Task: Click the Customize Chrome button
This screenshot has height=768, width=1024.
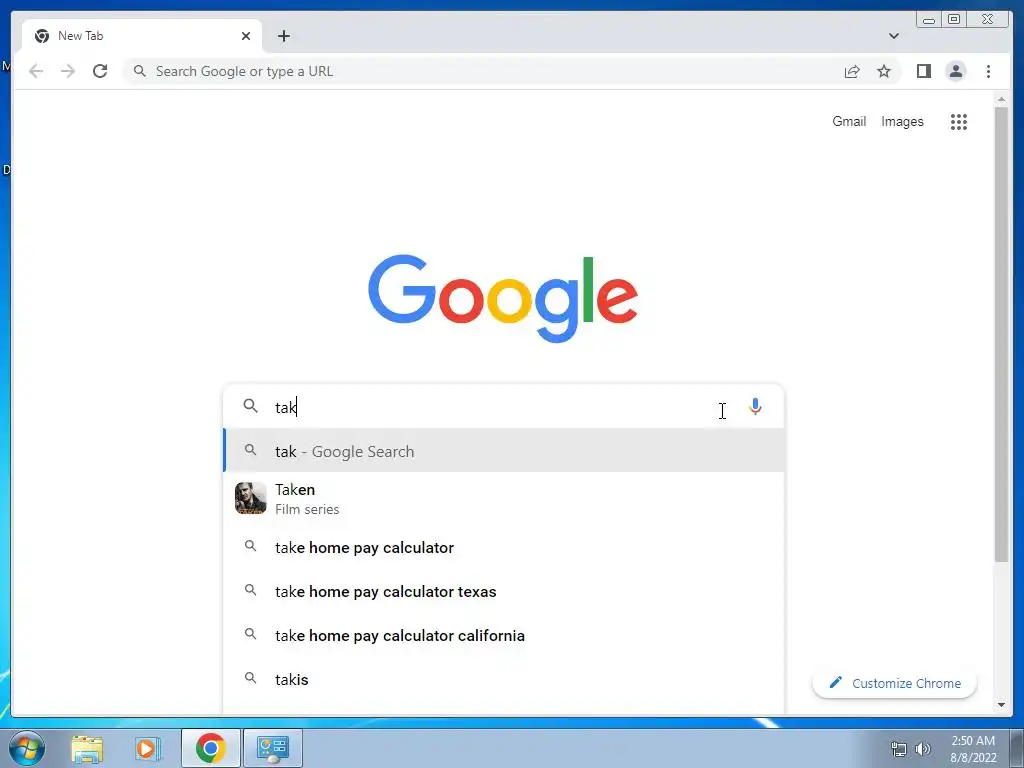Action: (x=894, y=683)
